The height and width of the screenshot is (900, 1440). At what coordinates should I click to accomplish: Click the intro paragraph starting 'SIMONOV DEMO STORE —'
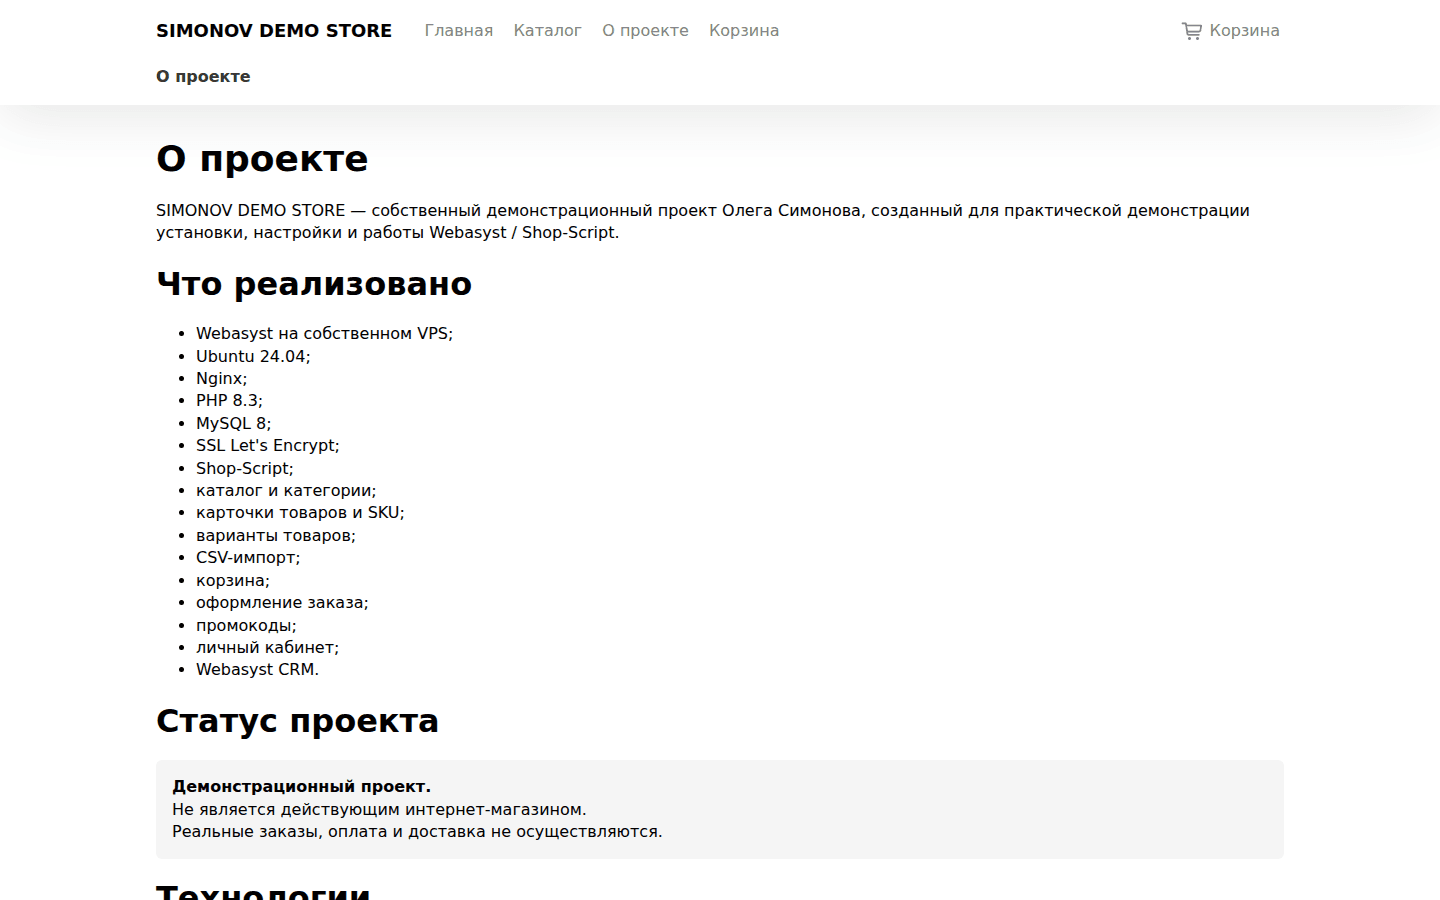coord(703,221)
